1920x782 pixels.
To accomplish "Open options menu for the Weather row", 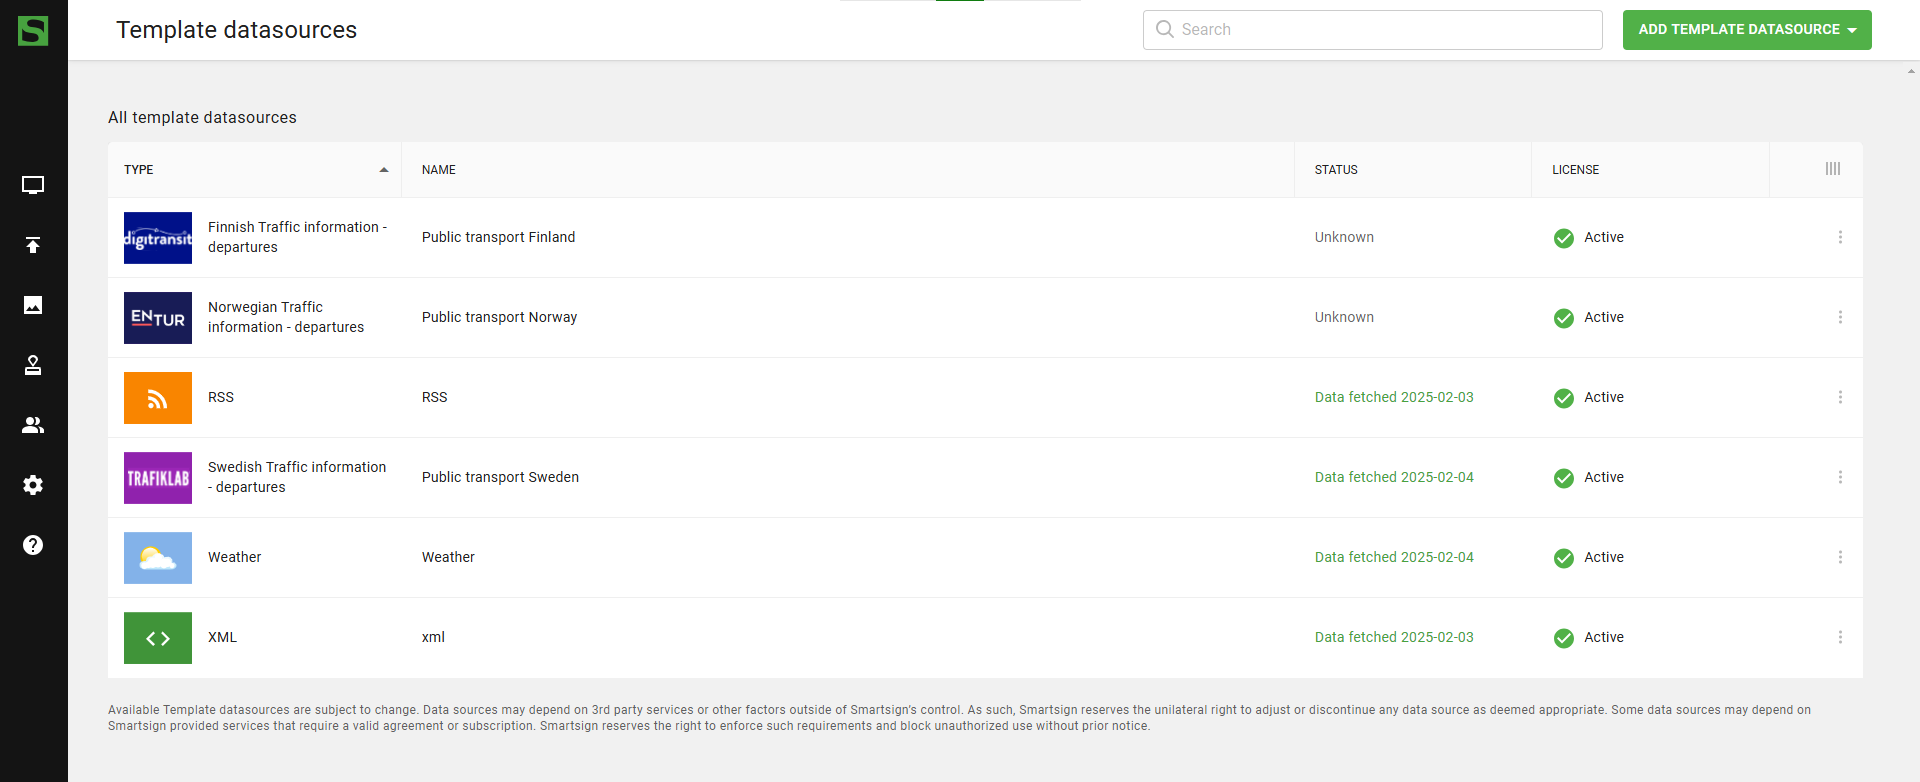I will [1839, 557].
